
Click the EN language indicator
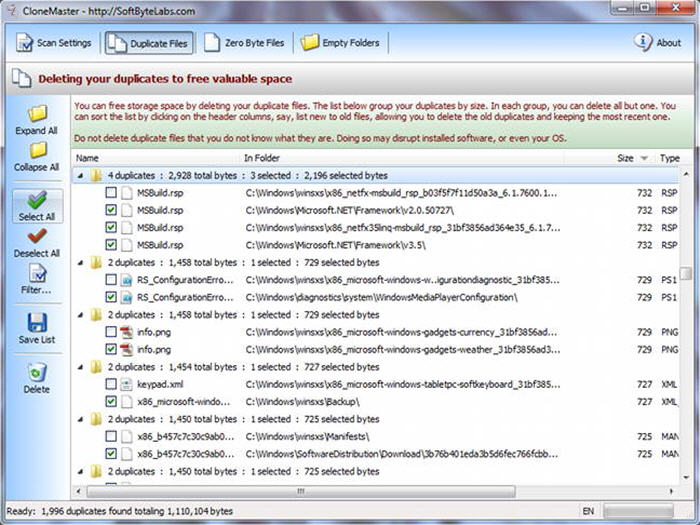coord(588,511)
